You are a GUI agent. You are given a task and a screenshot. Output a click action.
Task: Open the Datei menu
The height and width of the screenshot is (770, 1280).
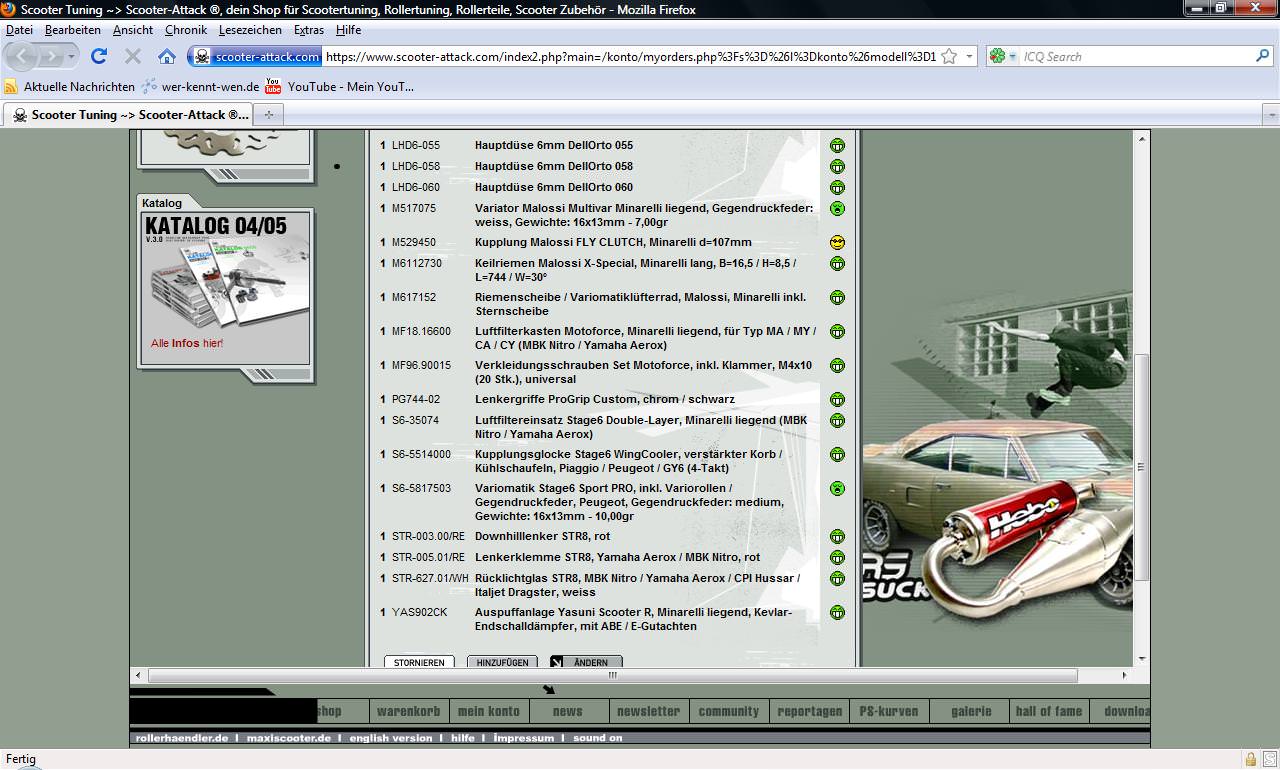19,30
